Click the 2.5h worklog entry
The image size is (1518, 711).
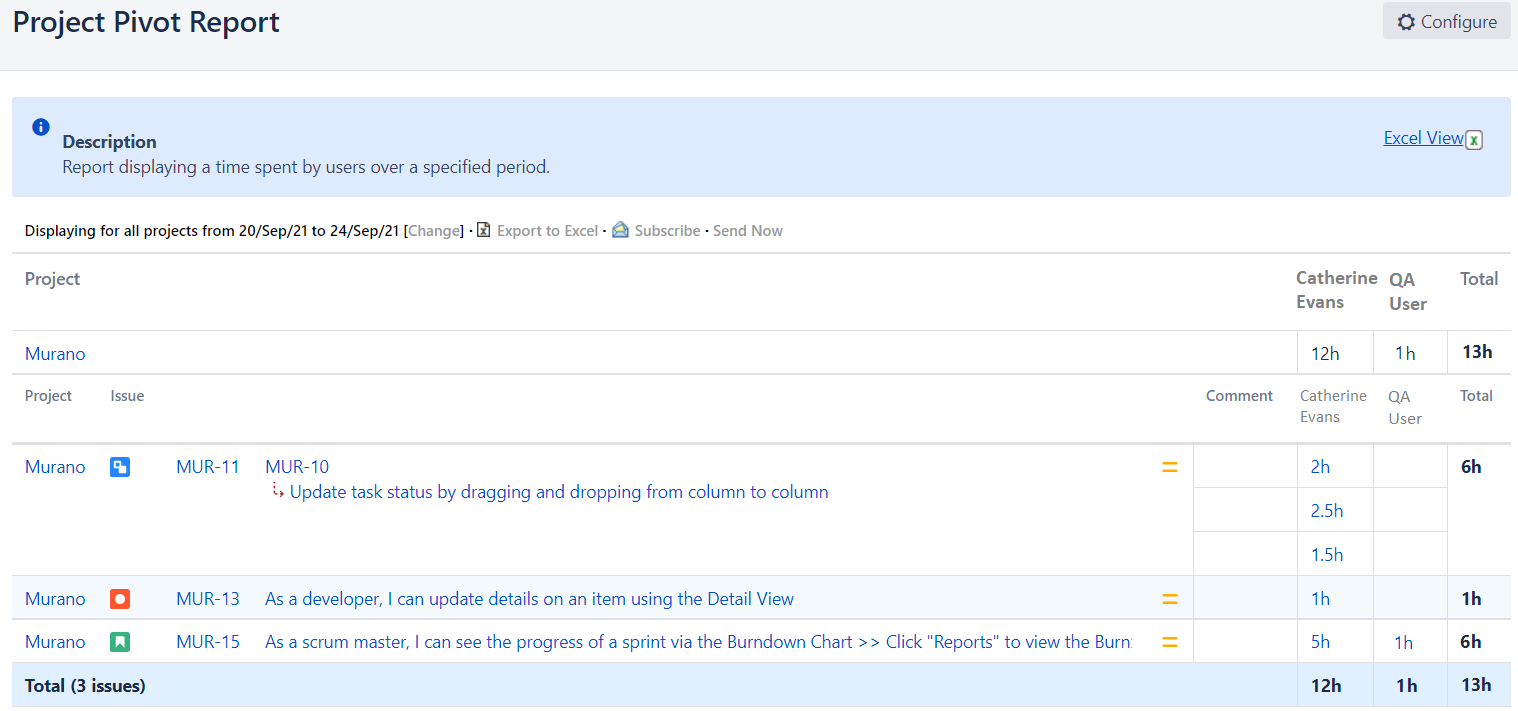(1327, 511)
